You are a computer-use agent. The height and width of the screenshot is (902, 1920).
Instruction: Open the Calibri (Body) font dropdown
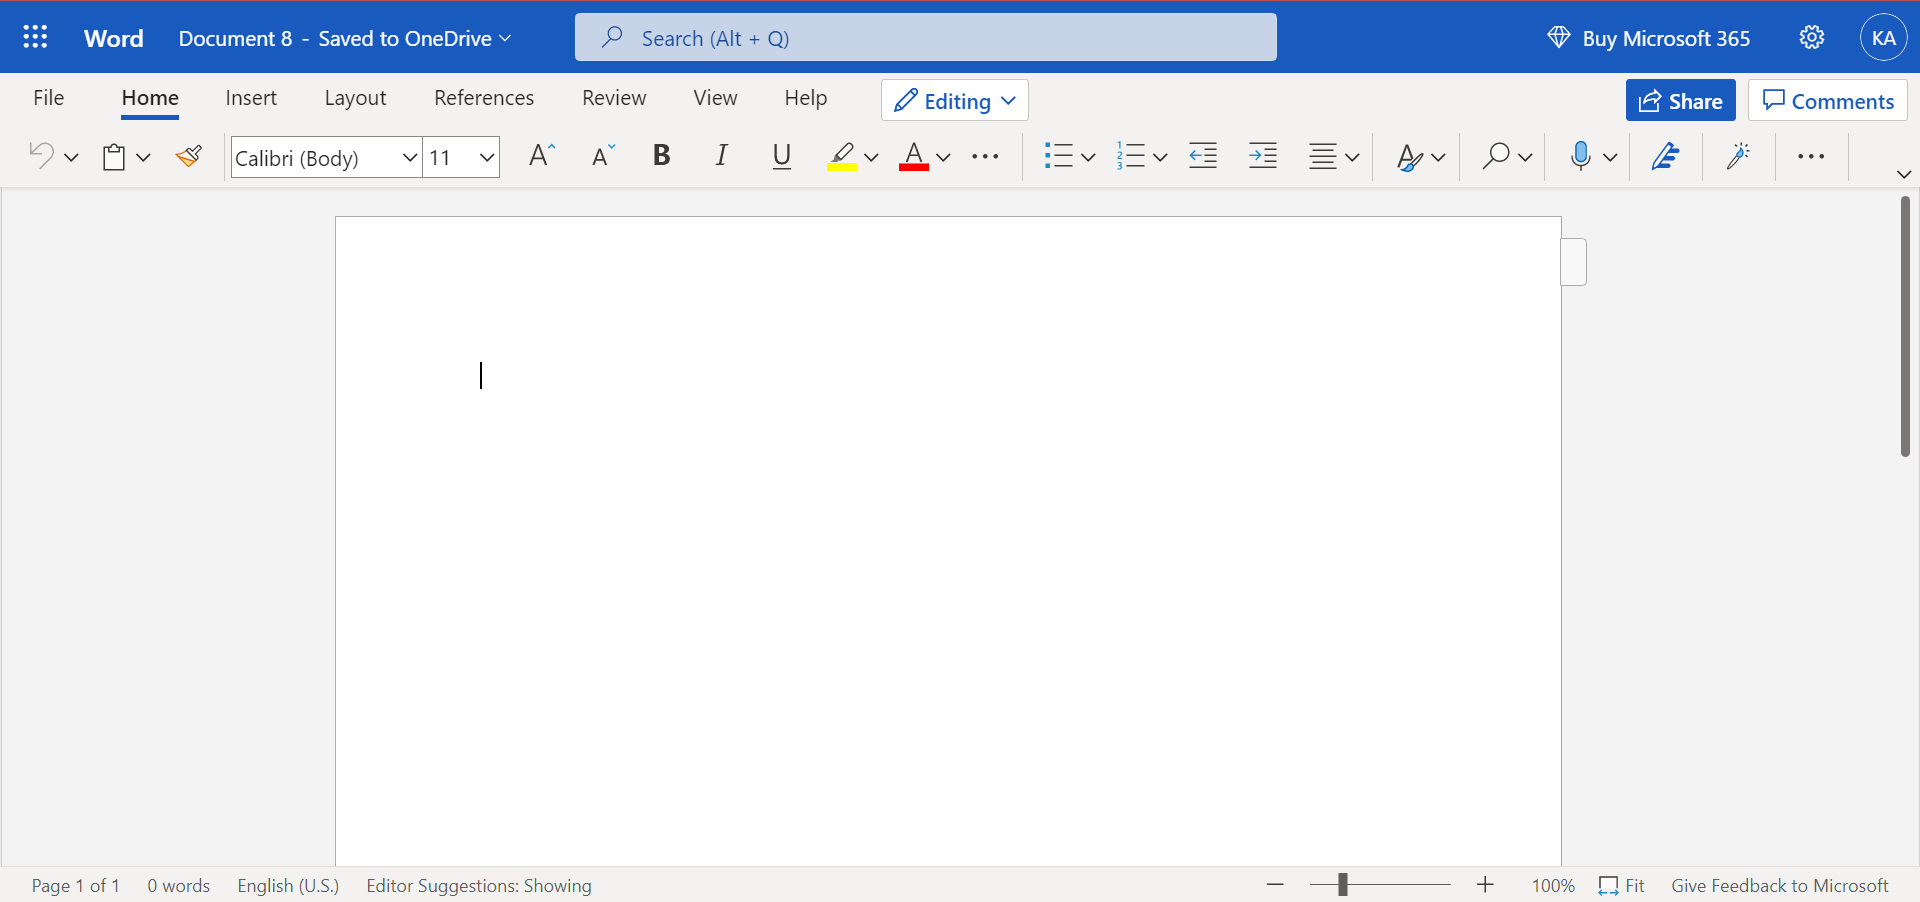pyautogui.click(x=327, y=158)
